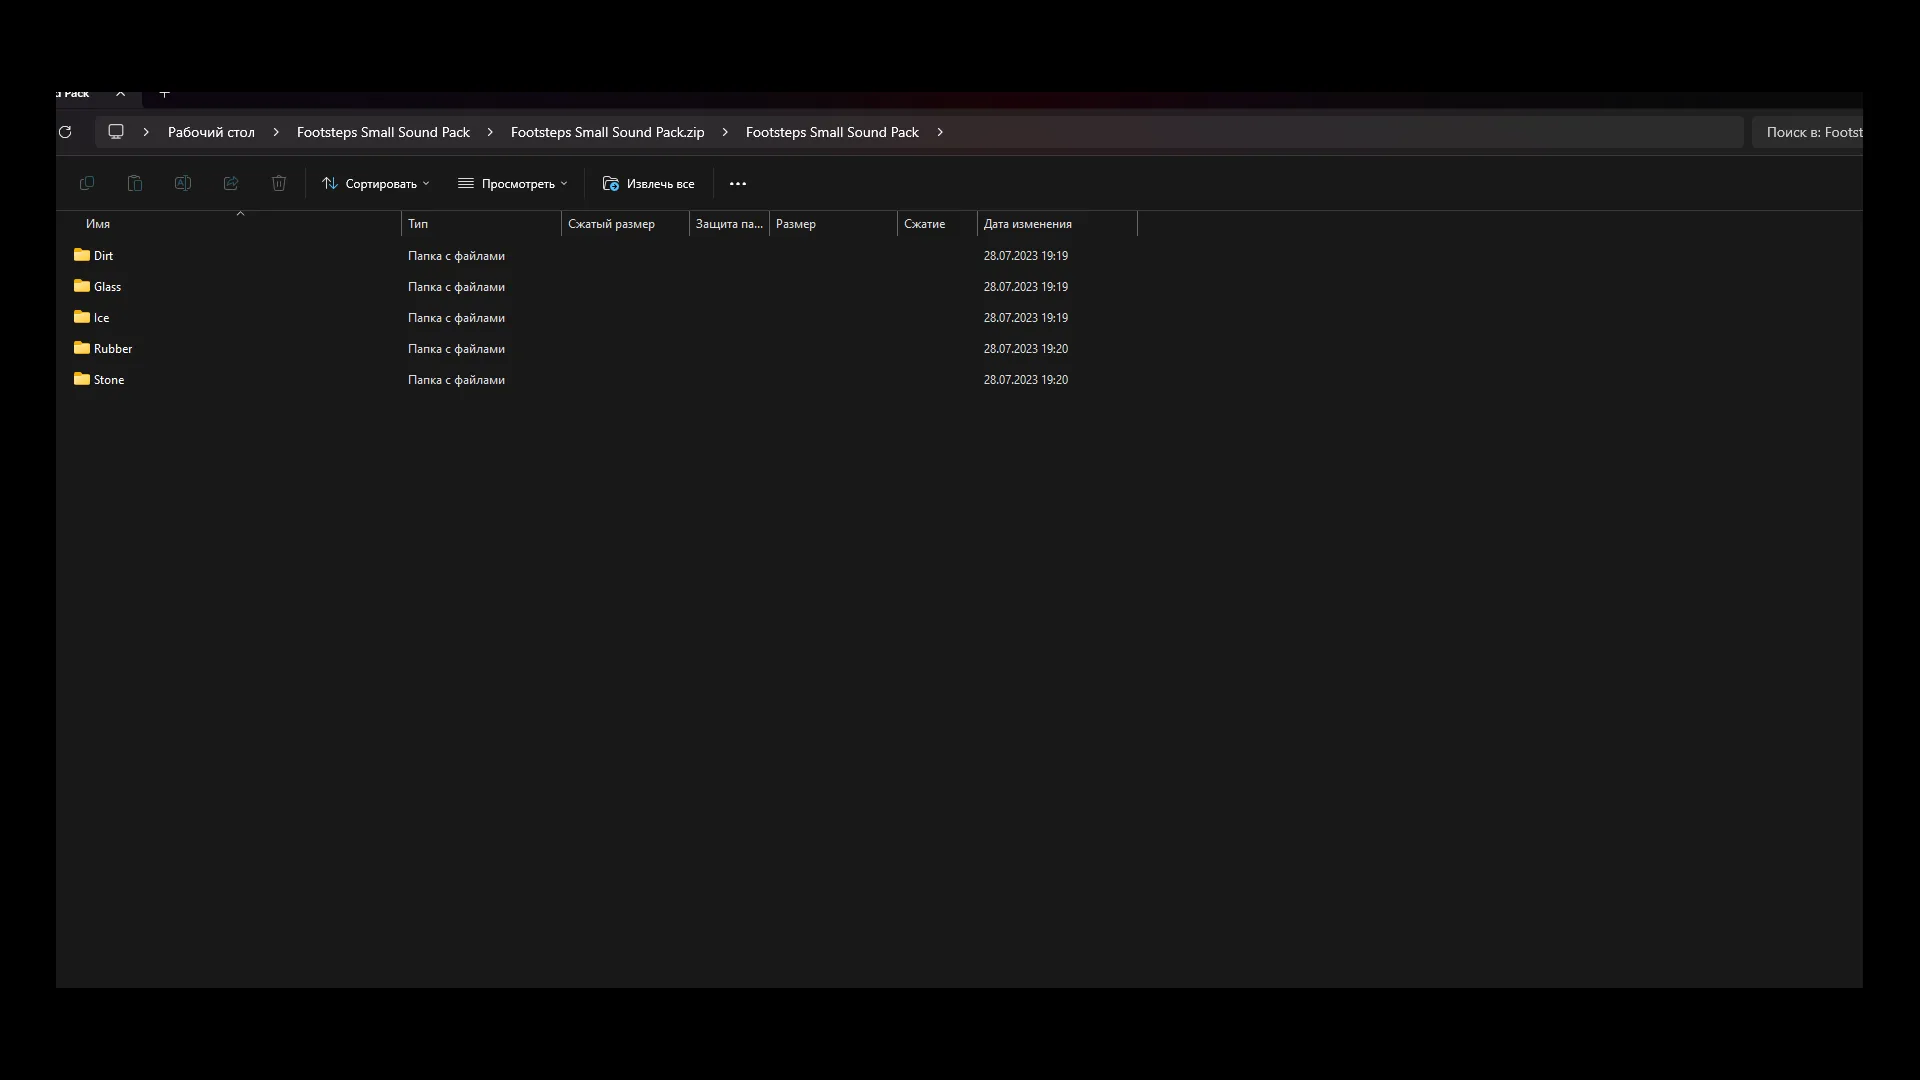Open the Сортировать dropdown
Screen dimensions: 1920x1080
click(376, 184)
